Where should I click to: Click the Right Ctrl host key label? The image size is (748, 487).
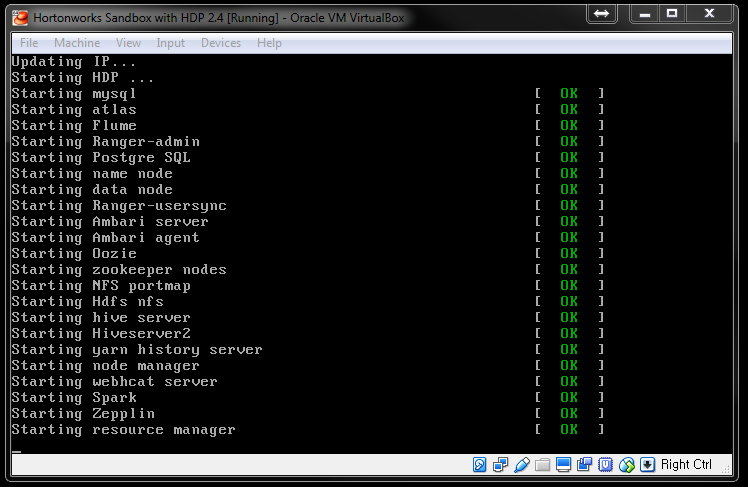pos(686,464)
